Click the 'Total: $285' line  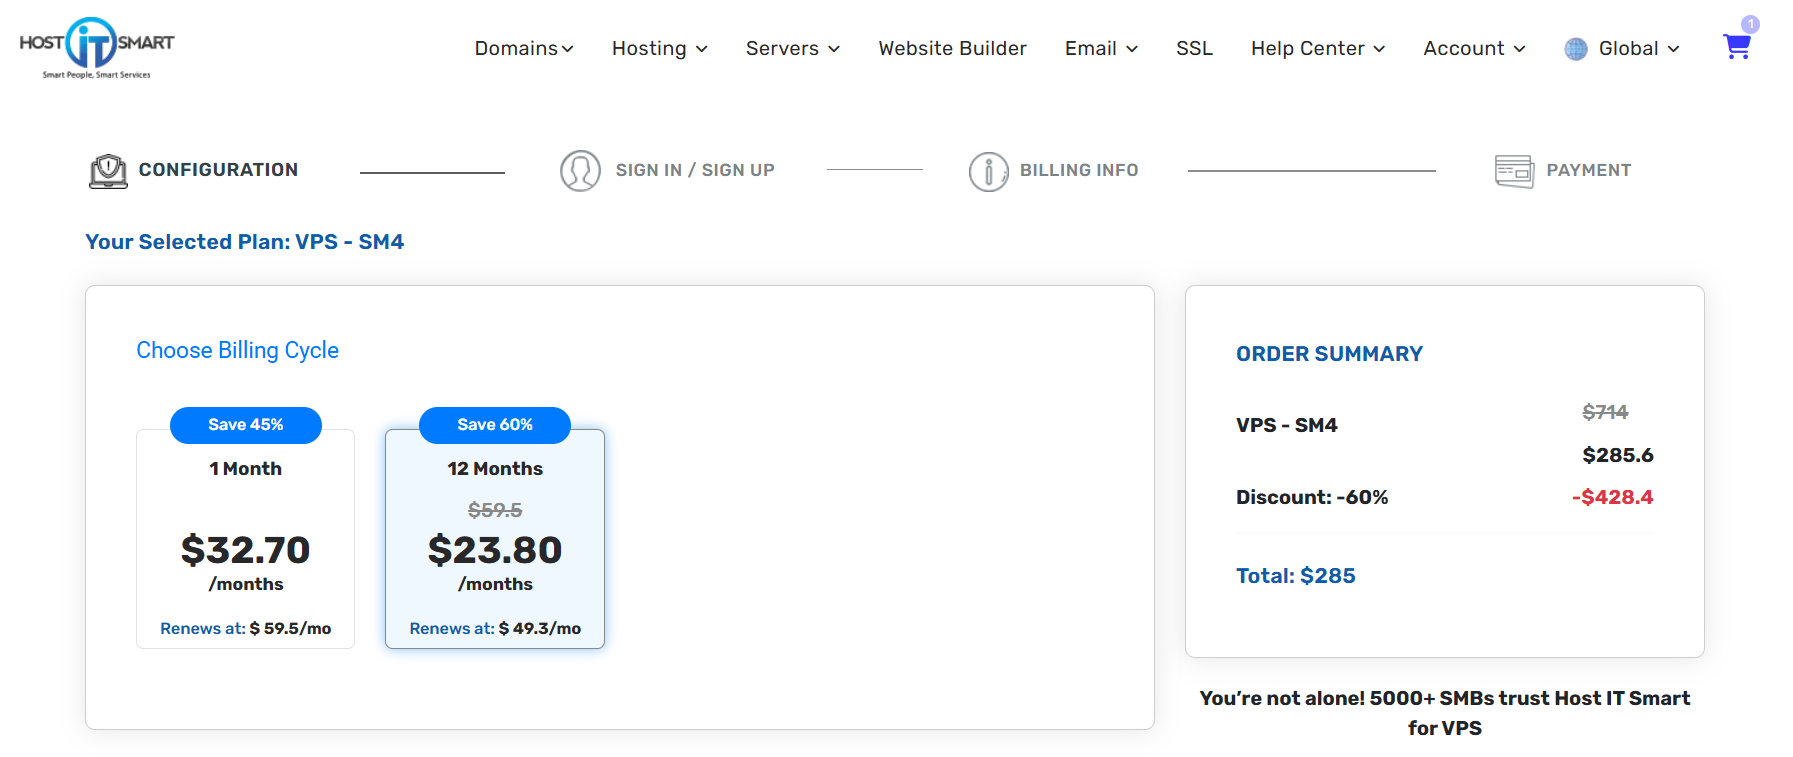click(x=1296, y=576)
